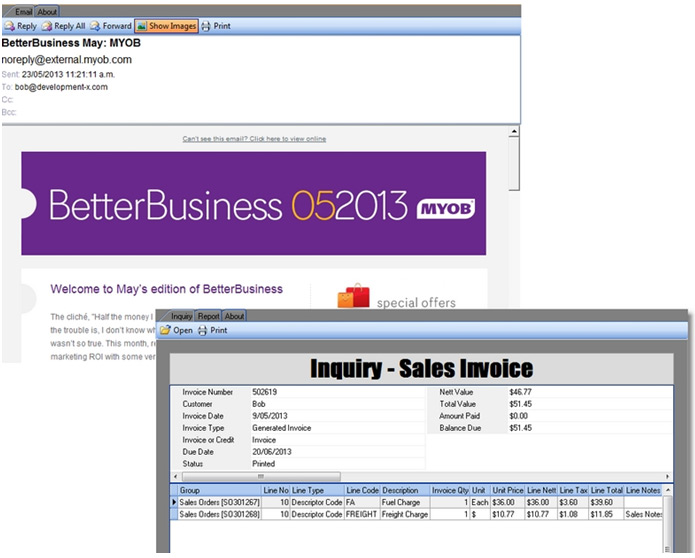This screenshot has width=695, height=558.
Task: Click Invoice Date value 9/05/2013
Action: (270, 416)
